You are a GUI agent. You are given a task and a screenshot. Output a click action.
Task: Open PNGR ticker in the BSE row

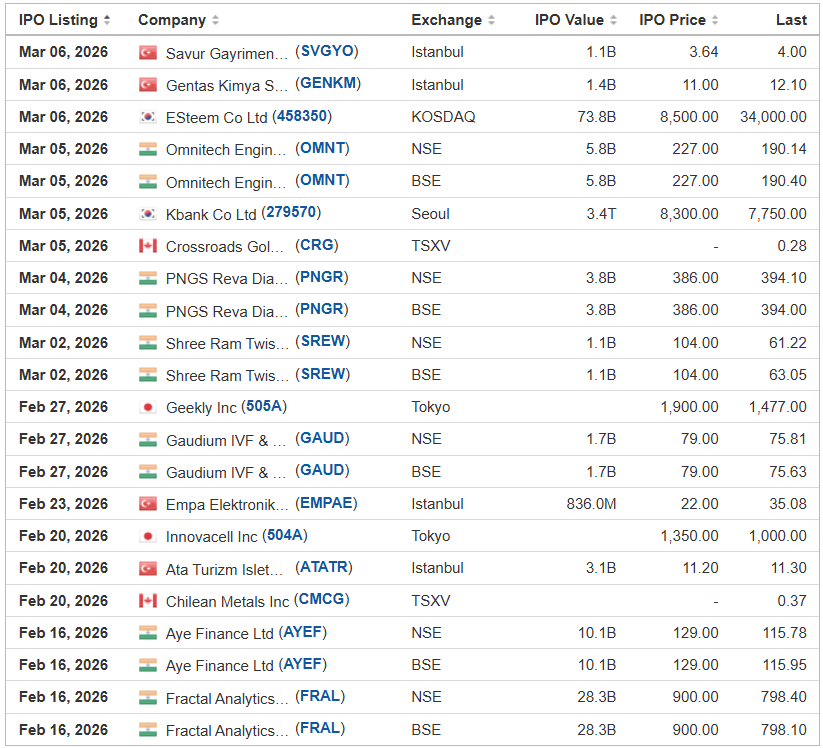(x=322, y=309)
